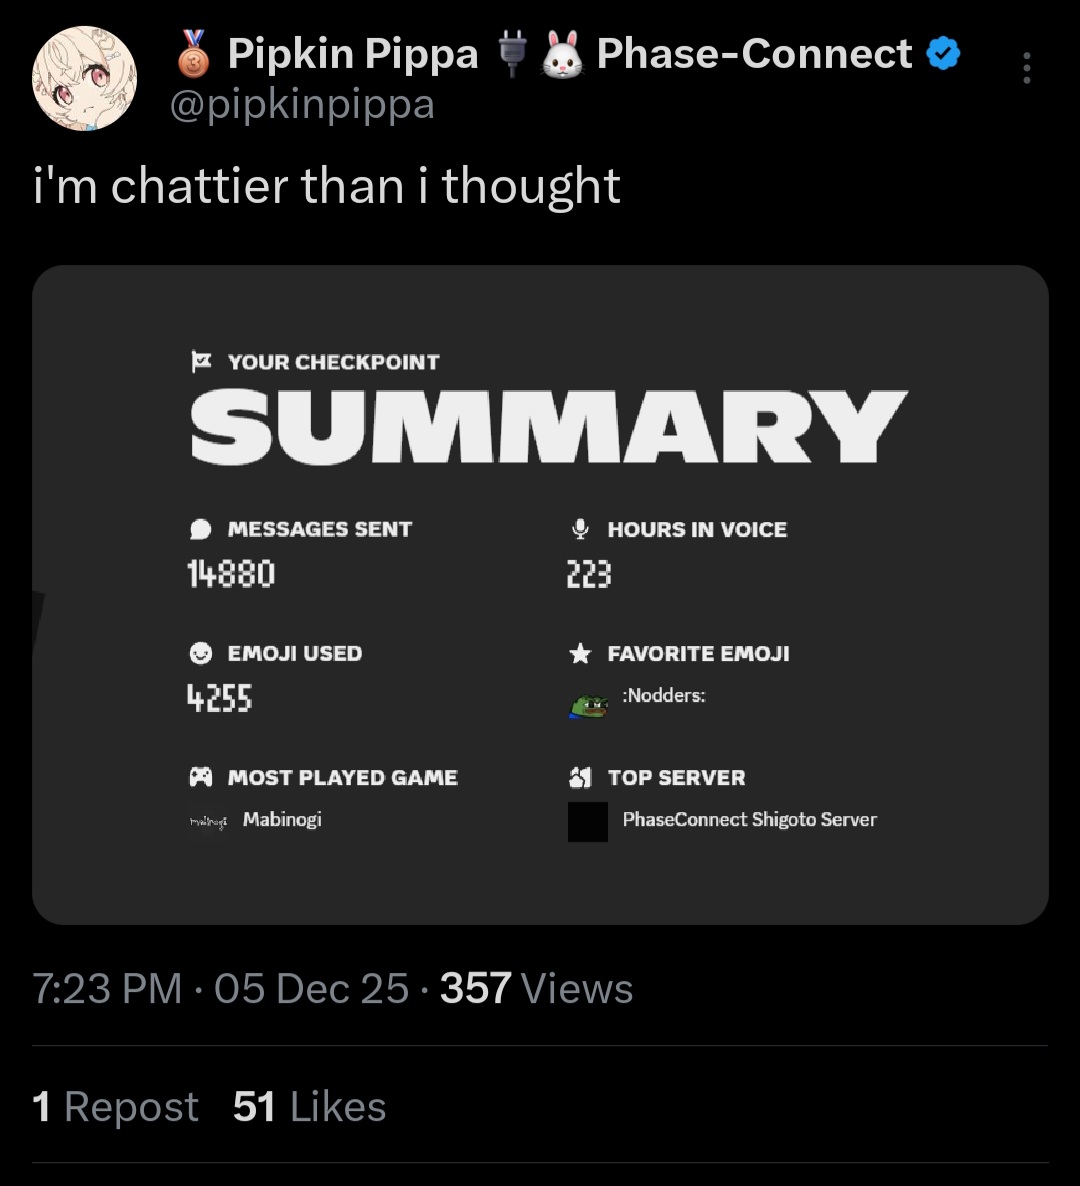Viewport: 1080px width, 1186px height.
Task: Click the Top Server icon
Action: (x=580, y=777)
